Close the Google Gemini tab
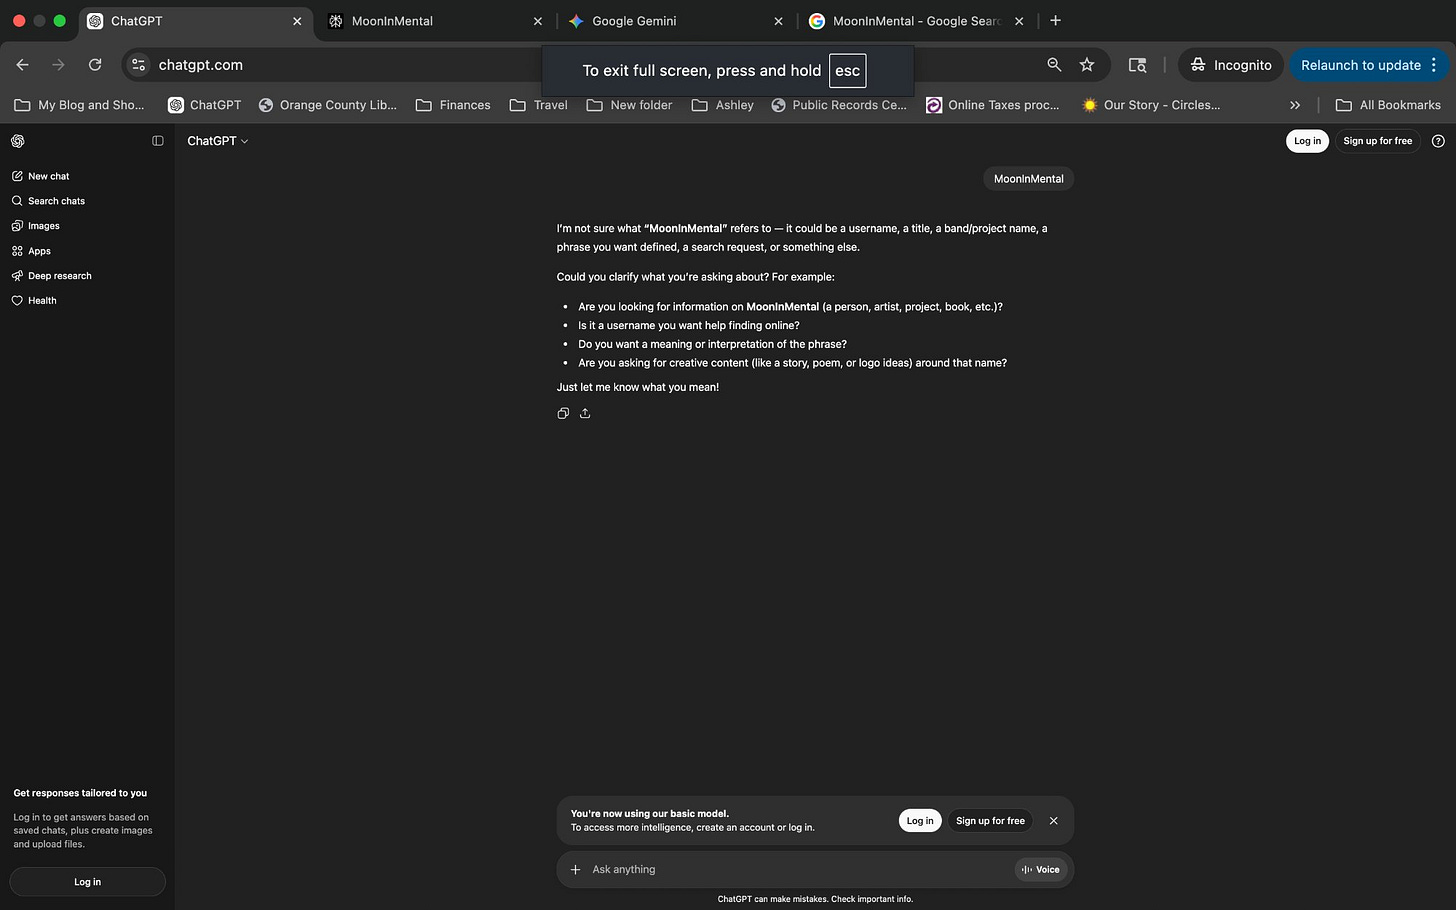The width and height of the screenshot is (1456, 910). pos(779,21)
